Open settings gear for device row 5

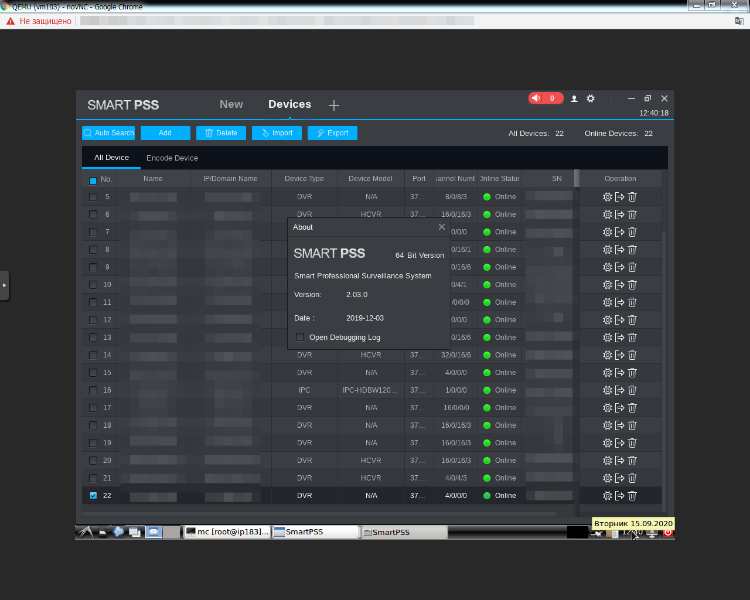coord(607,197)
